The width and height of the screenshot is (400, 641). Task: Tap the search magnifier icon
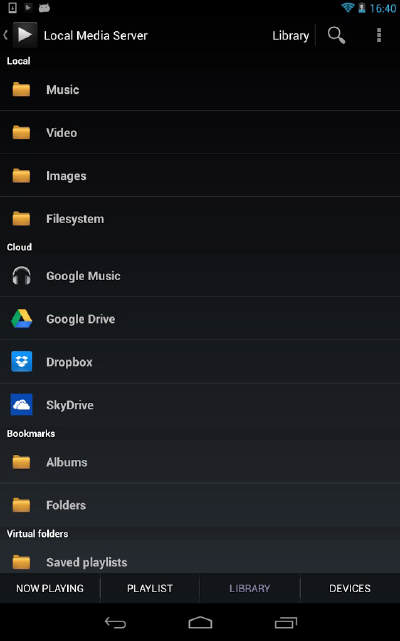pos(336,36)
